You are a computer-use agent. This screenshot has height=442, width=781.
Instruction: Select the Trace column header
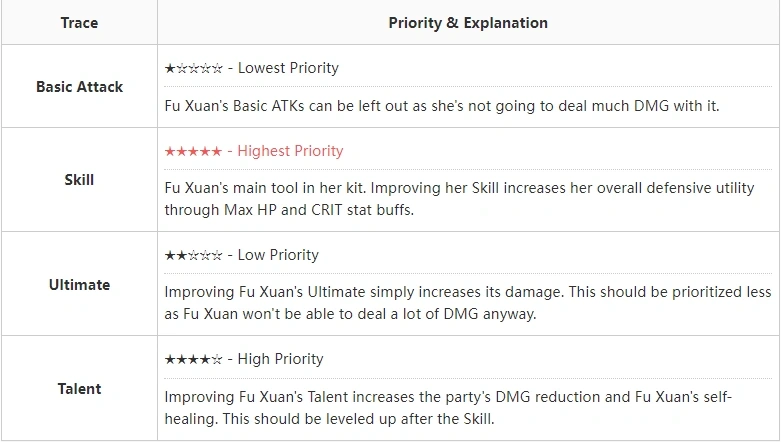79,23
